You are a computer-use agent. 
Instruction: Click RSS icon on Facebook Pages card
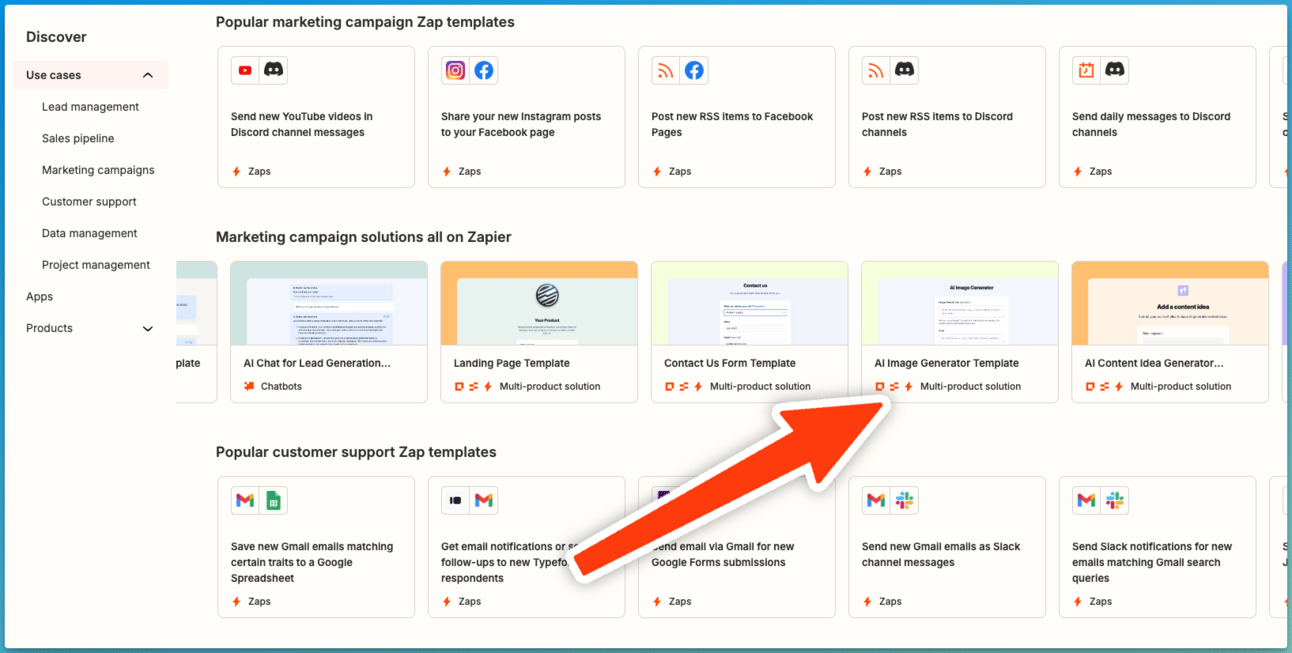click(665, 70)
